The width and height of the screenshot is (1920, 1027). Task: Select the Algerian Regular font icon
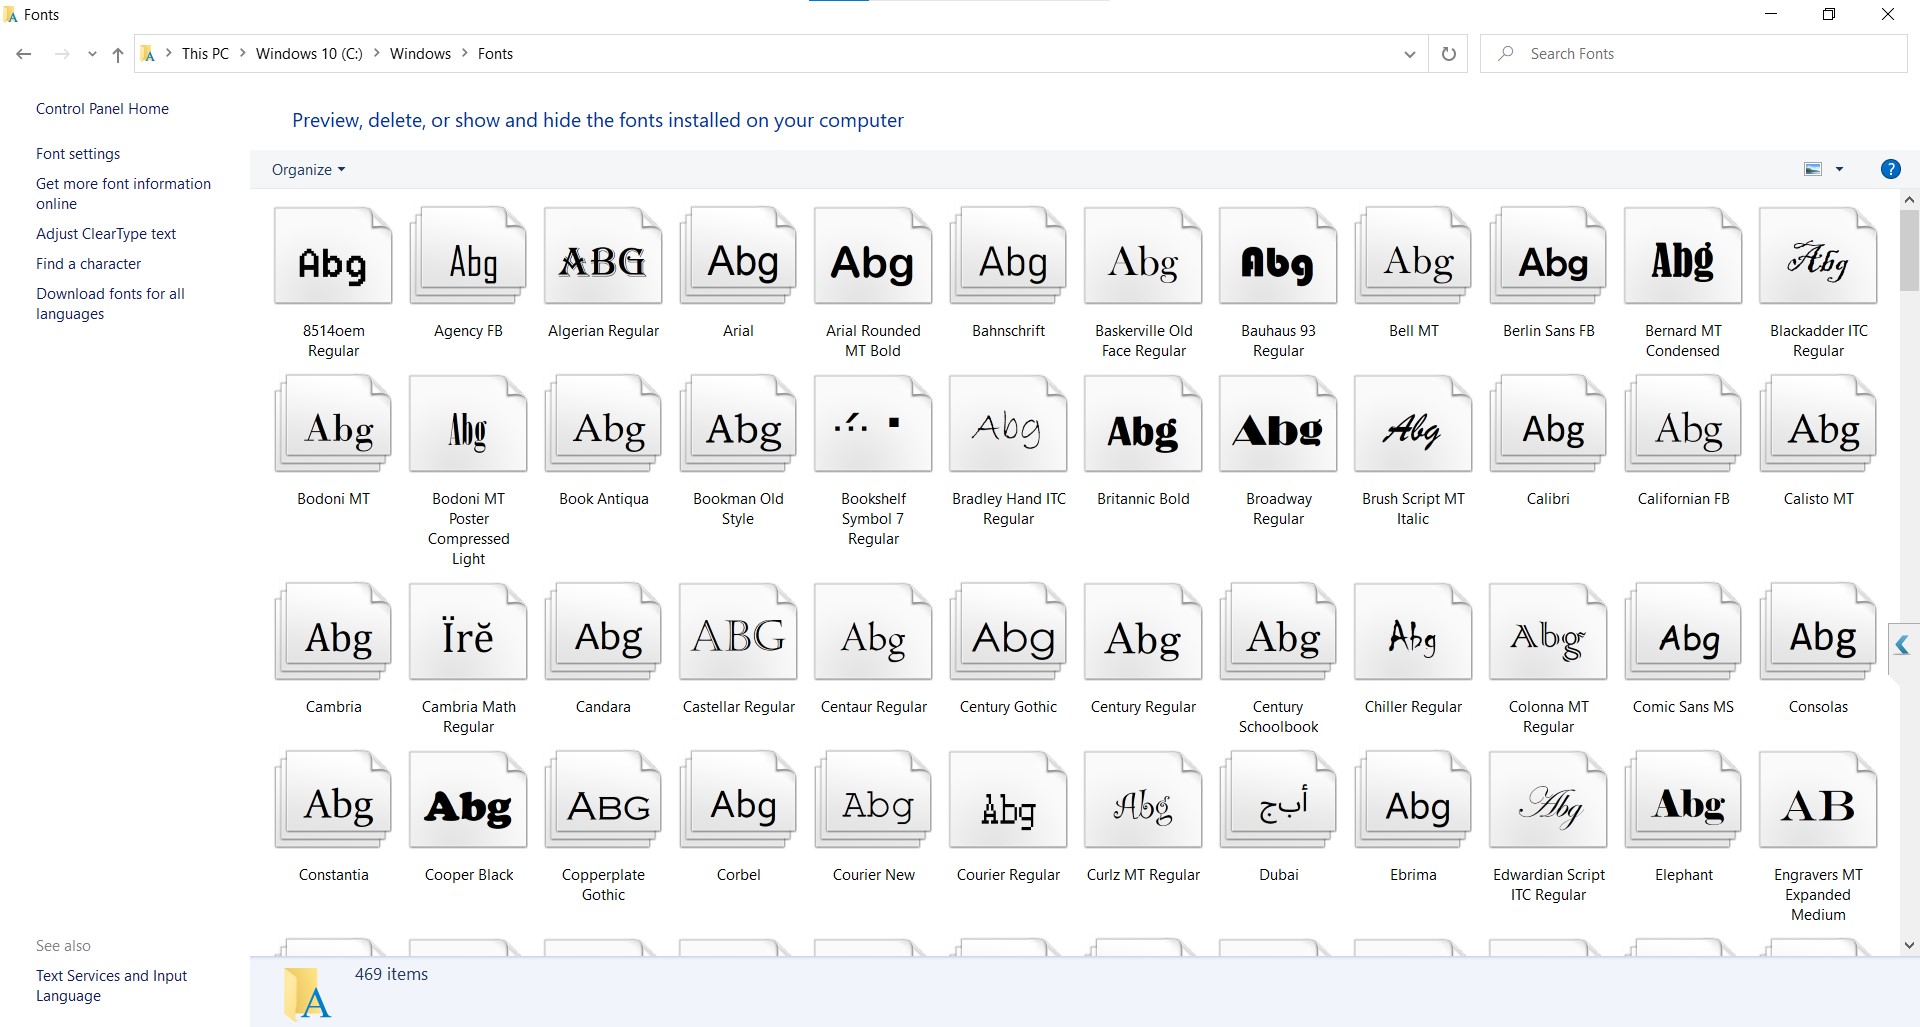point(603,256)
